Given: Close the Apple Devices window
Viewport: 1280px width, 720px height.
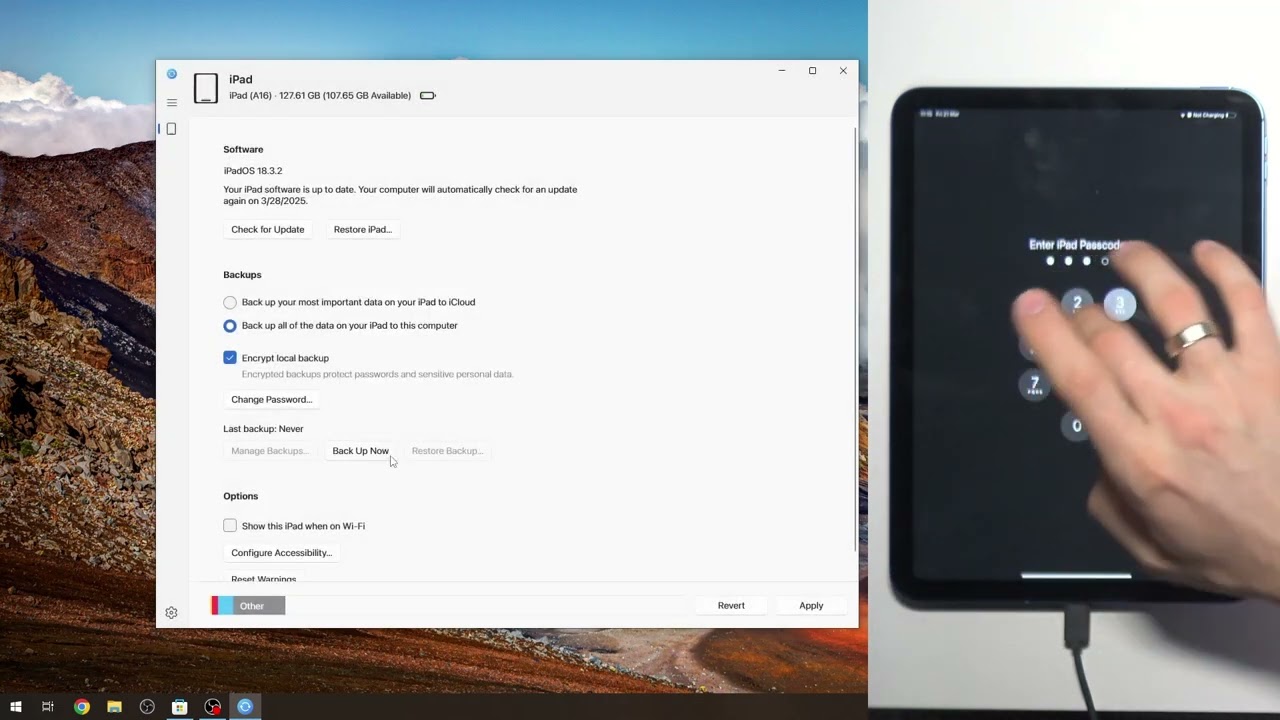Looking at the screenshot, I should [x=843, y=71].
